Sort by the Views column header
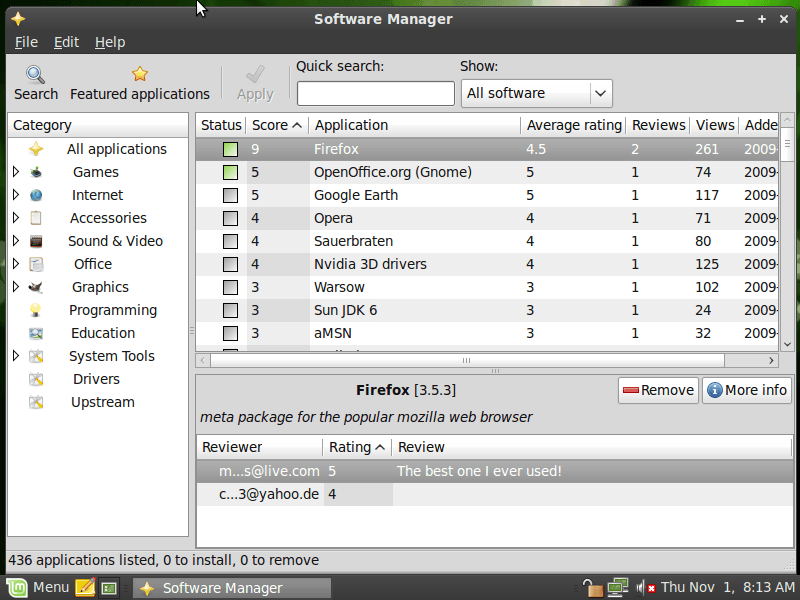 point(715,125)
